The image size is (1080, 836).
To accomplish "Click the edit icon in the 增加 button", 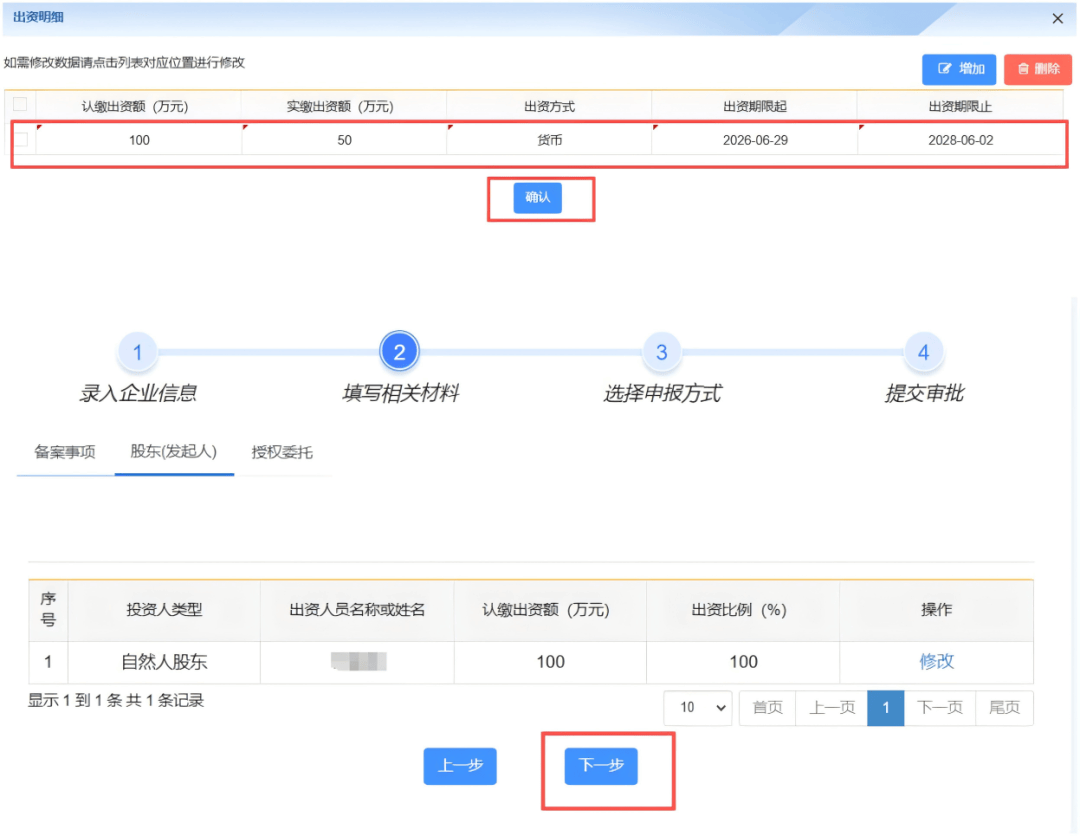I will click(x=944, y=69).
